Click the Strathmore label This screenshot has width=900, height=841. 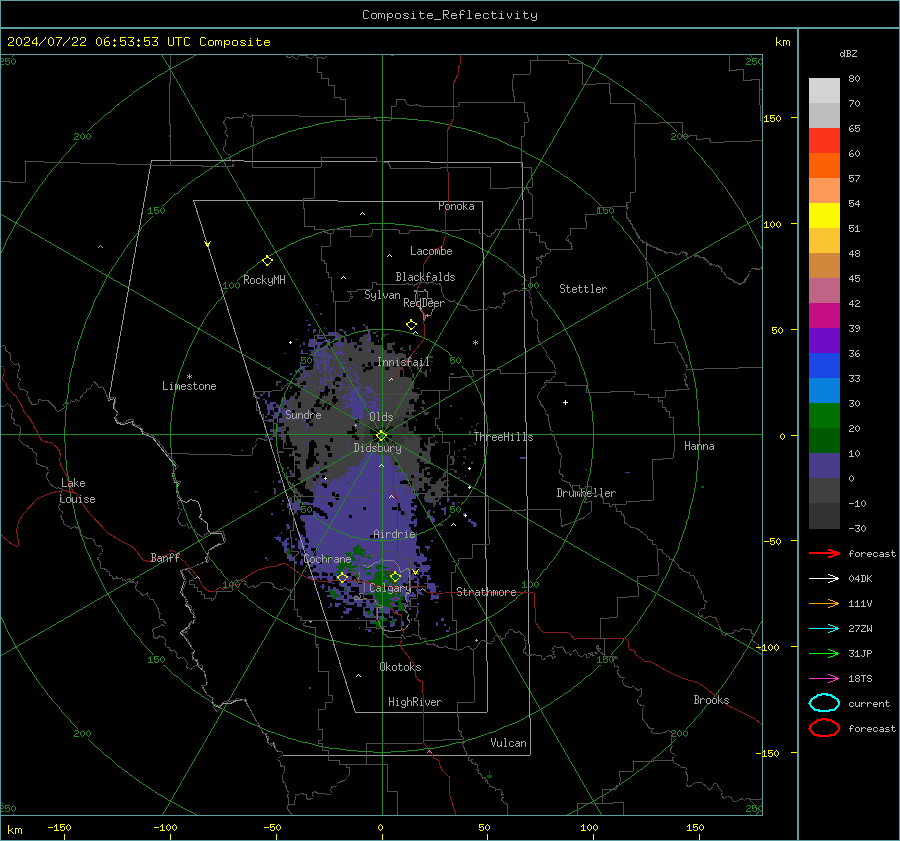click(x=486, y=592)
